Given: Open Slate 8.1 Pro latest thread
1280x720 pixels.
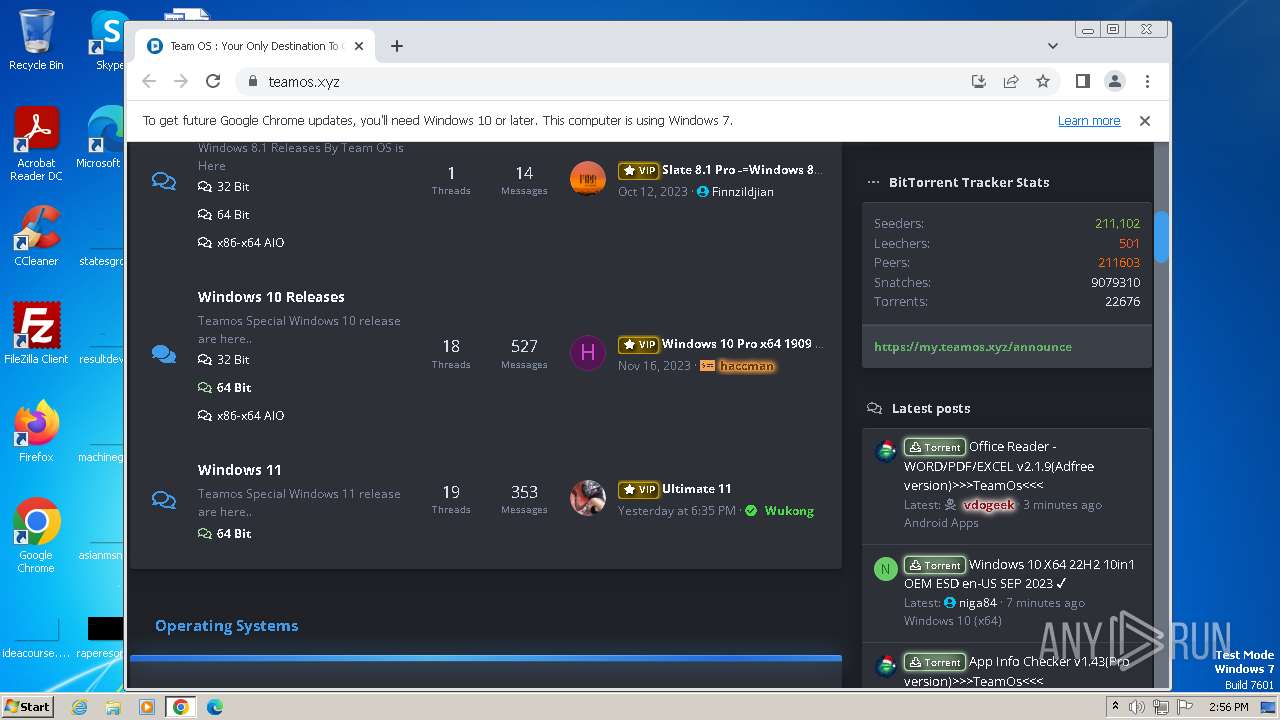Looking at the screenshot, I should tap(742, 170).
